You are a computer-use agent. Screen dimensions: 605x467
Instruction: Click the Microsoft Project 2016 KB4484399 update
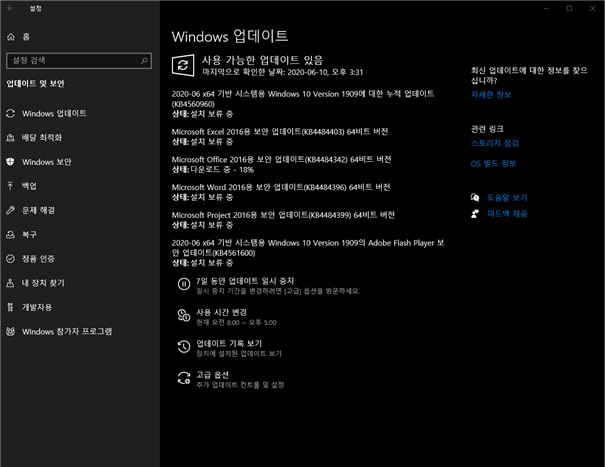(283, 215)
